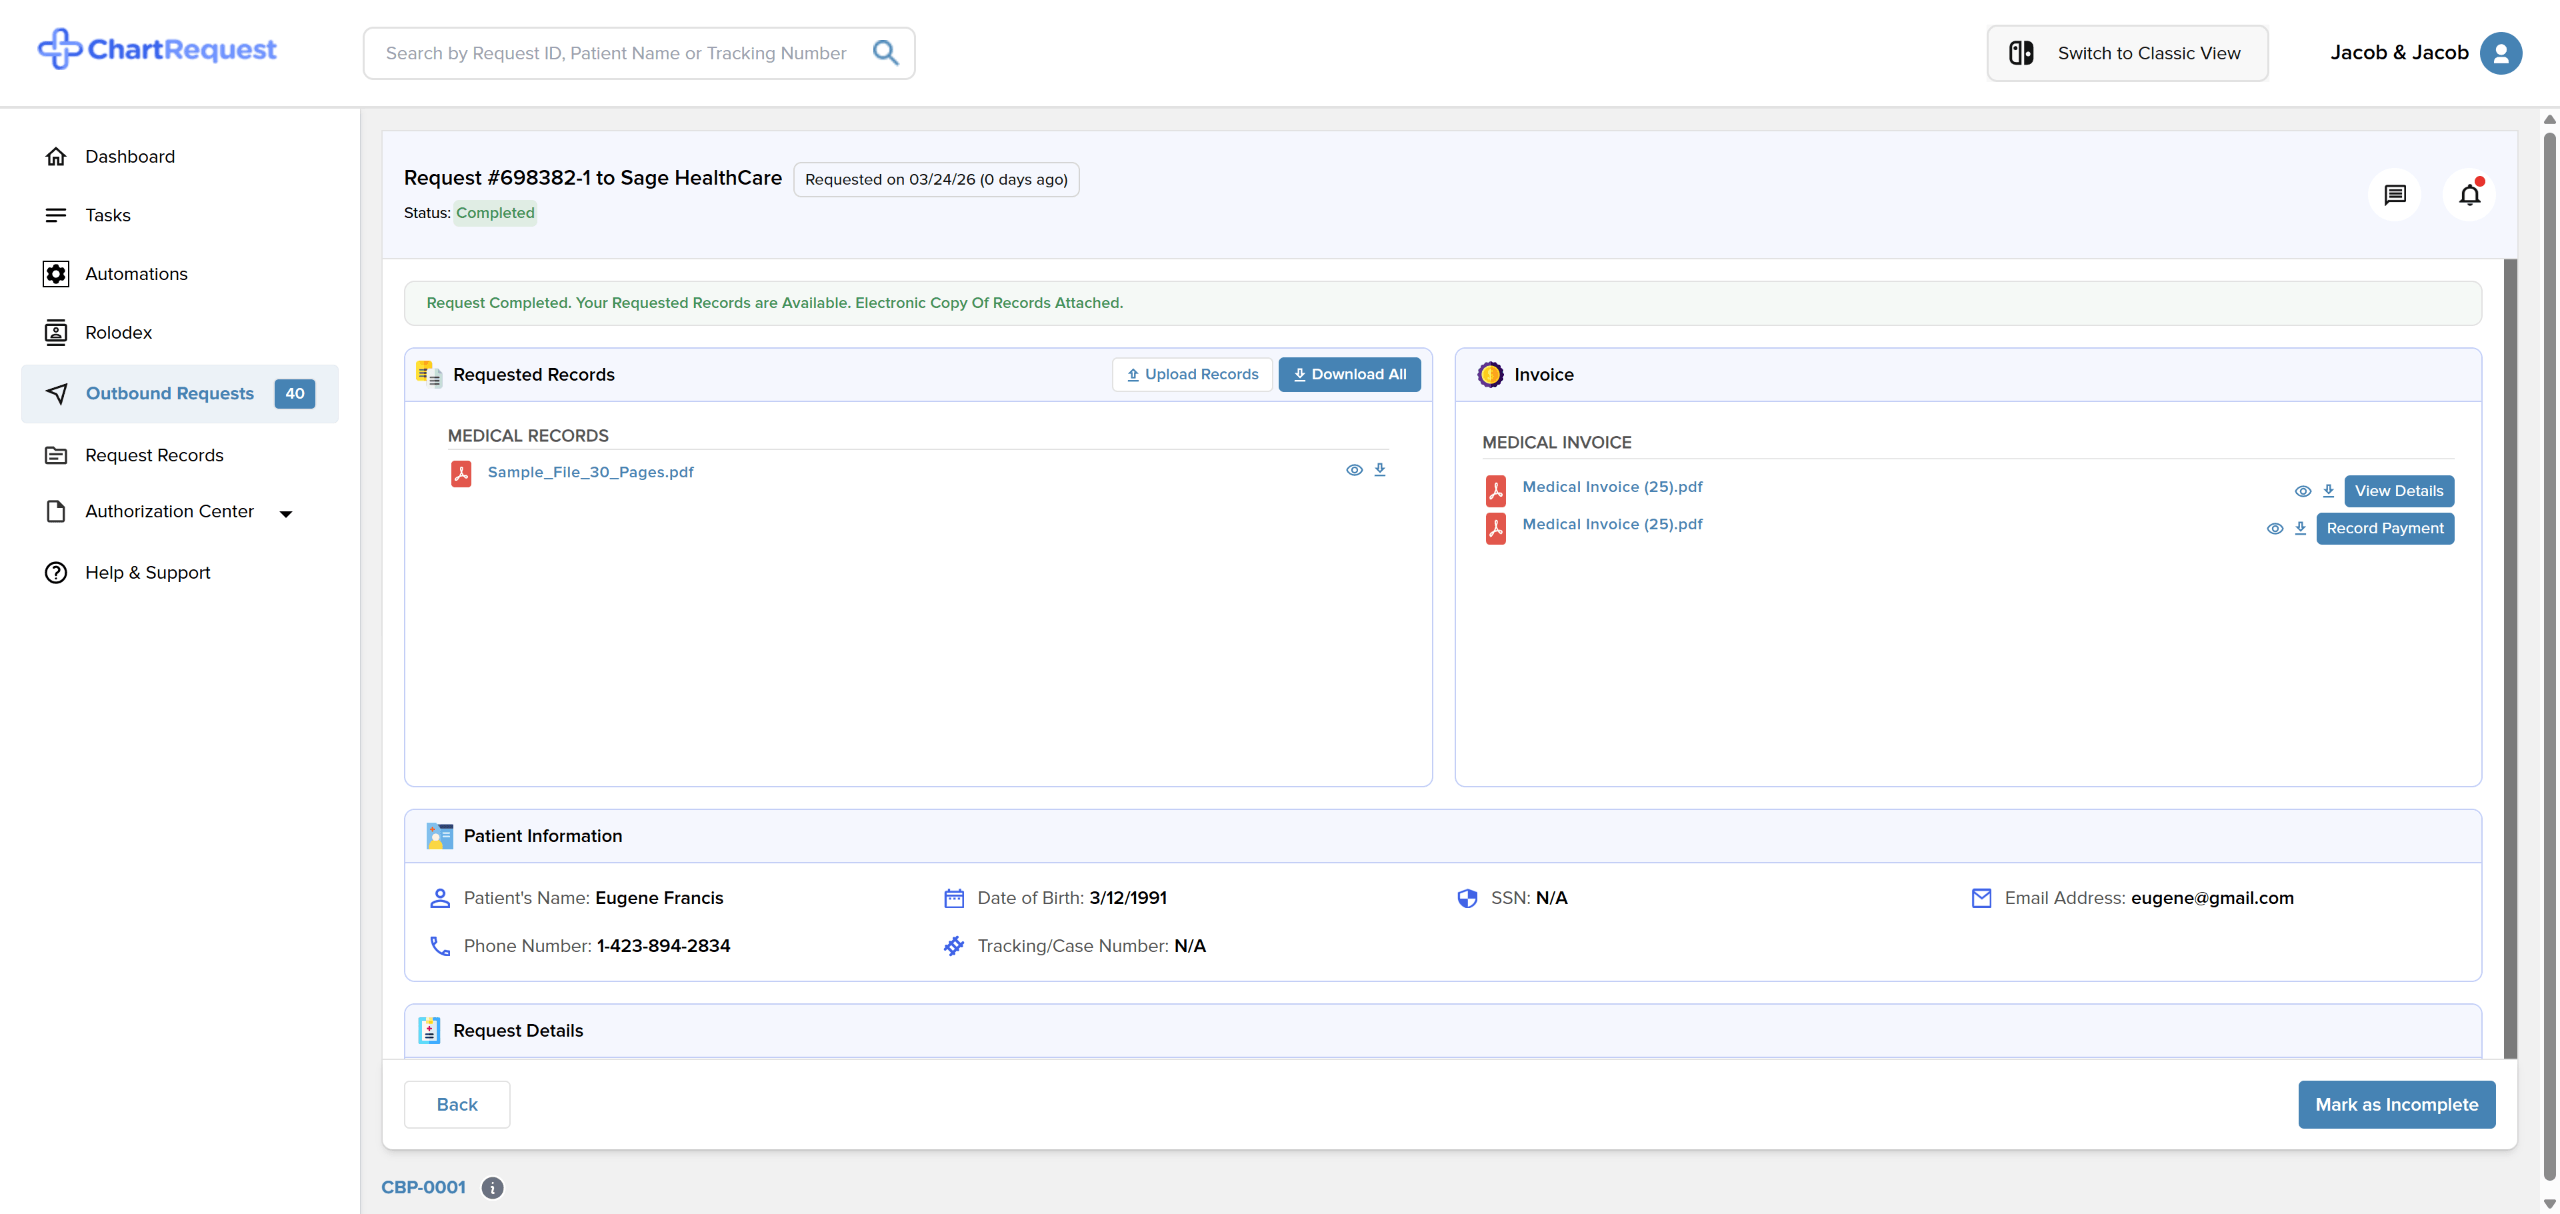The width and height of the screenshot is (2560, 1214).
Task: Click the PDF icon for Sample_File_30_Pages.pdf
Action: [x=461, y=473]
